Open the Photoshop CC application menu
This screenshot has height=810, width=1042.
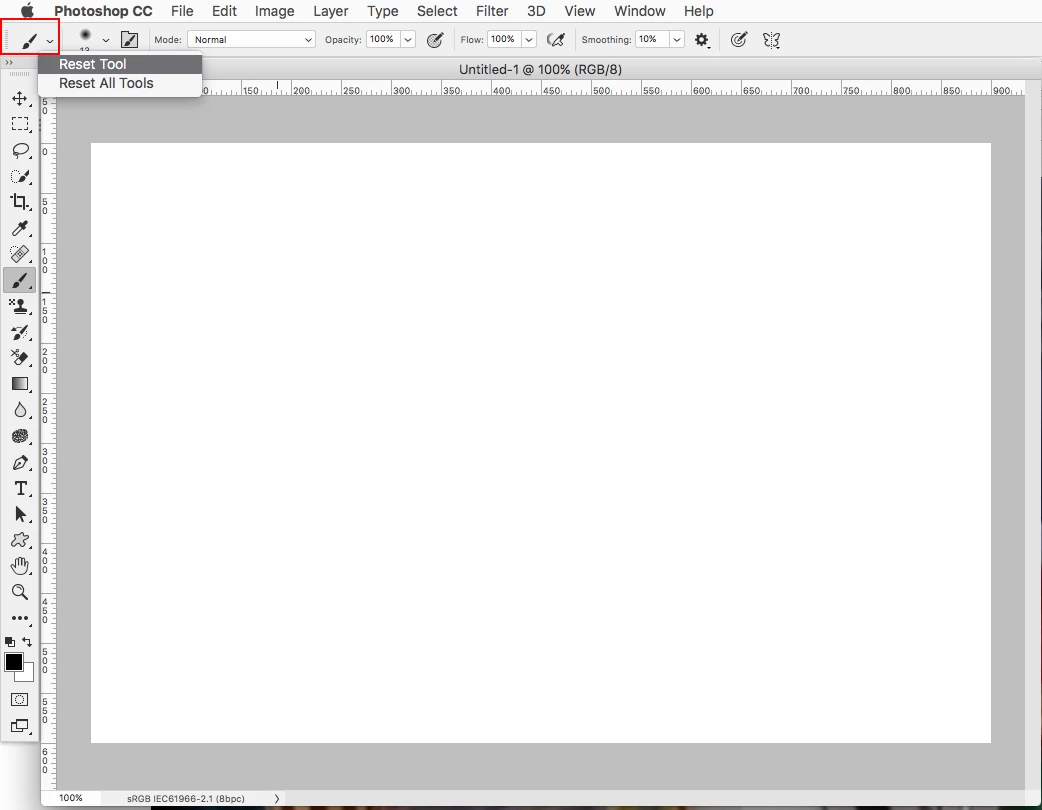point(103,11)
